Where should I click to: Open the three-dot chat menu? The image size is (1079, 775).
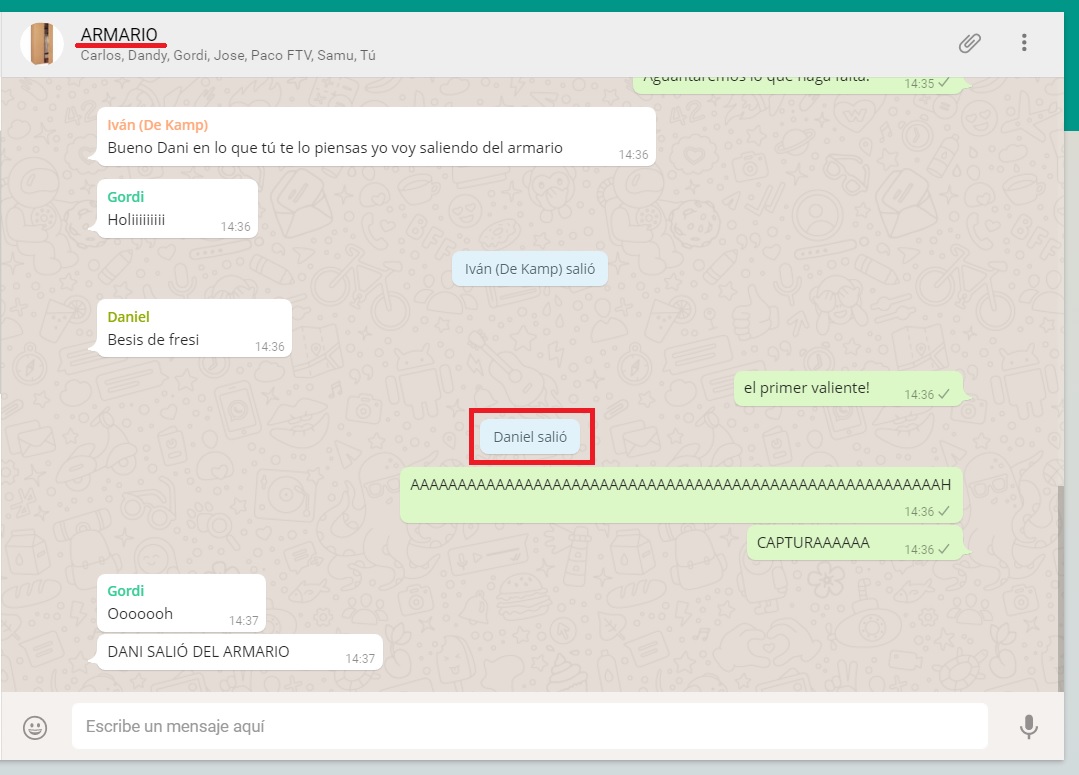pyautogui.click(x=1023, y=43)
